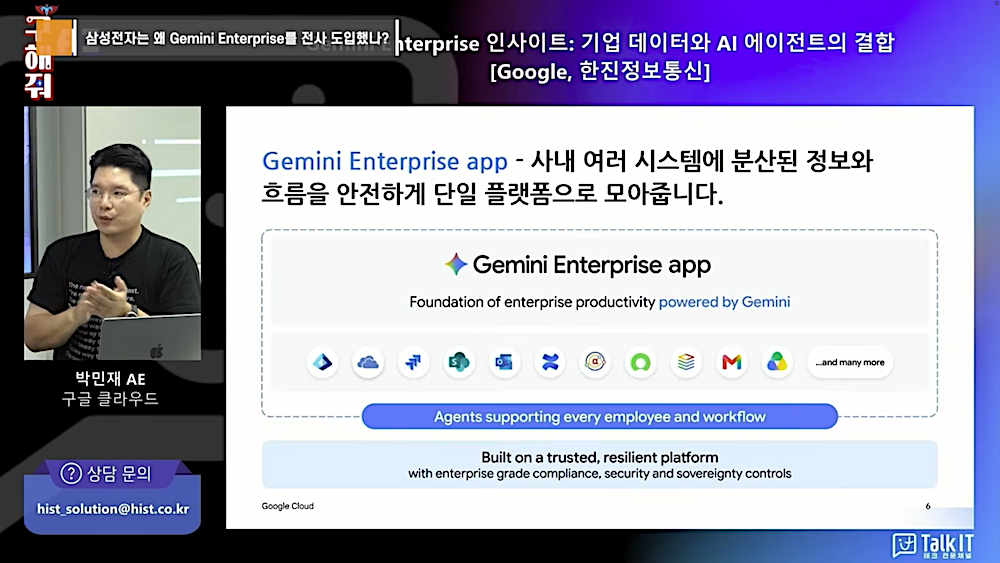The image size is (1000, 563).
Task: Click the '[Google, 한진정보통신]' title line
Action: point(600,71)
